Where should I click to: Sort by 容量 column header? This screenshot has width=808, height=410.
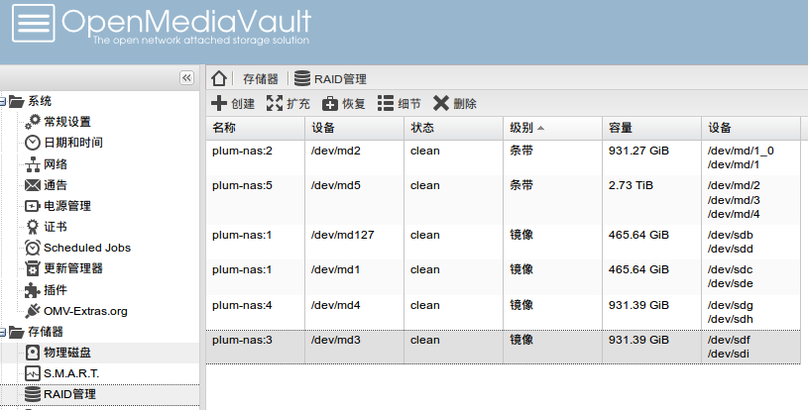620,128
